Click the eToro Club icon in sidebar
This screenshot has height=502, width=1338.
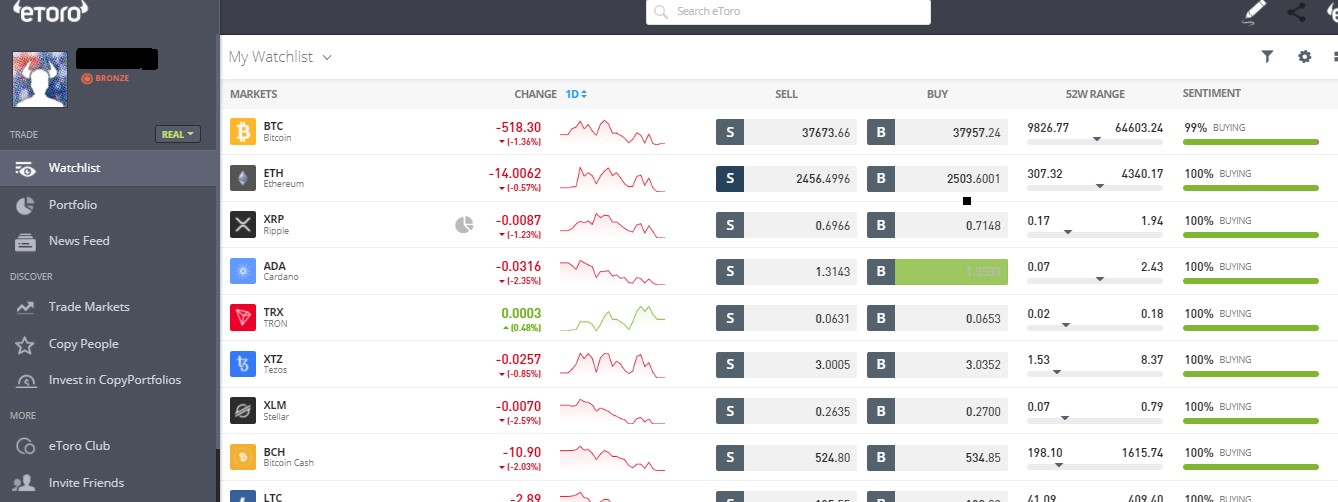[x=26, y=446]
